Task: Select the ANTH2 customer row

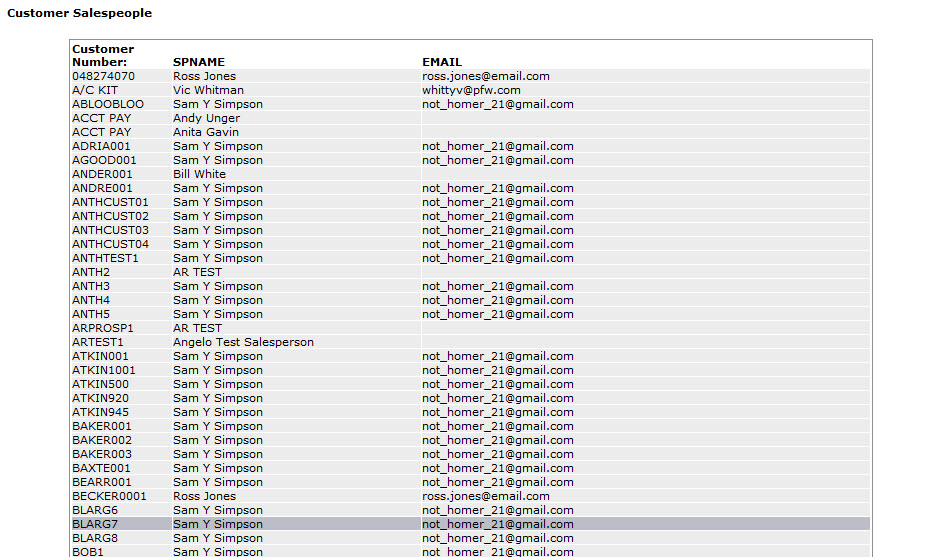Action: 470,272
